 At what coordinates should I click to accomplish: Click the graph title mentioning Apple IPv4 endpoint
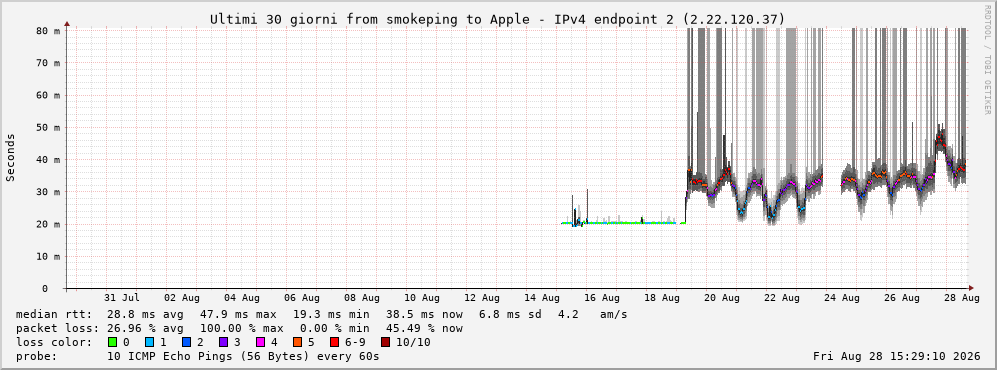coord(498,20)
